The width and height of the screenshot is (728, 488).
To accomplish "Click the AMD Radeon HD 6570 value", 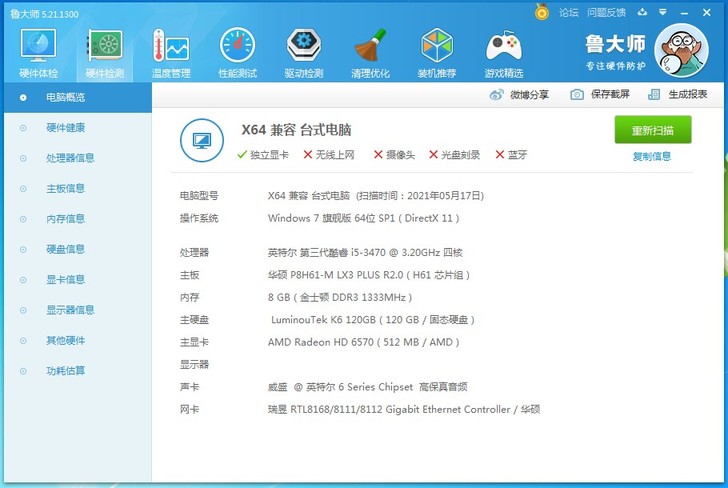I will (x=364, y=342).
